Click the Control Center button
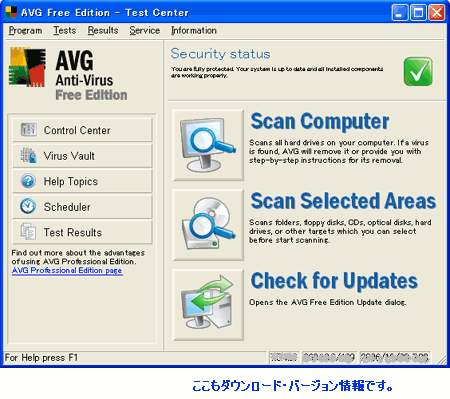The height and width of the screenshot is (399, 450). (x=82, y=130)
